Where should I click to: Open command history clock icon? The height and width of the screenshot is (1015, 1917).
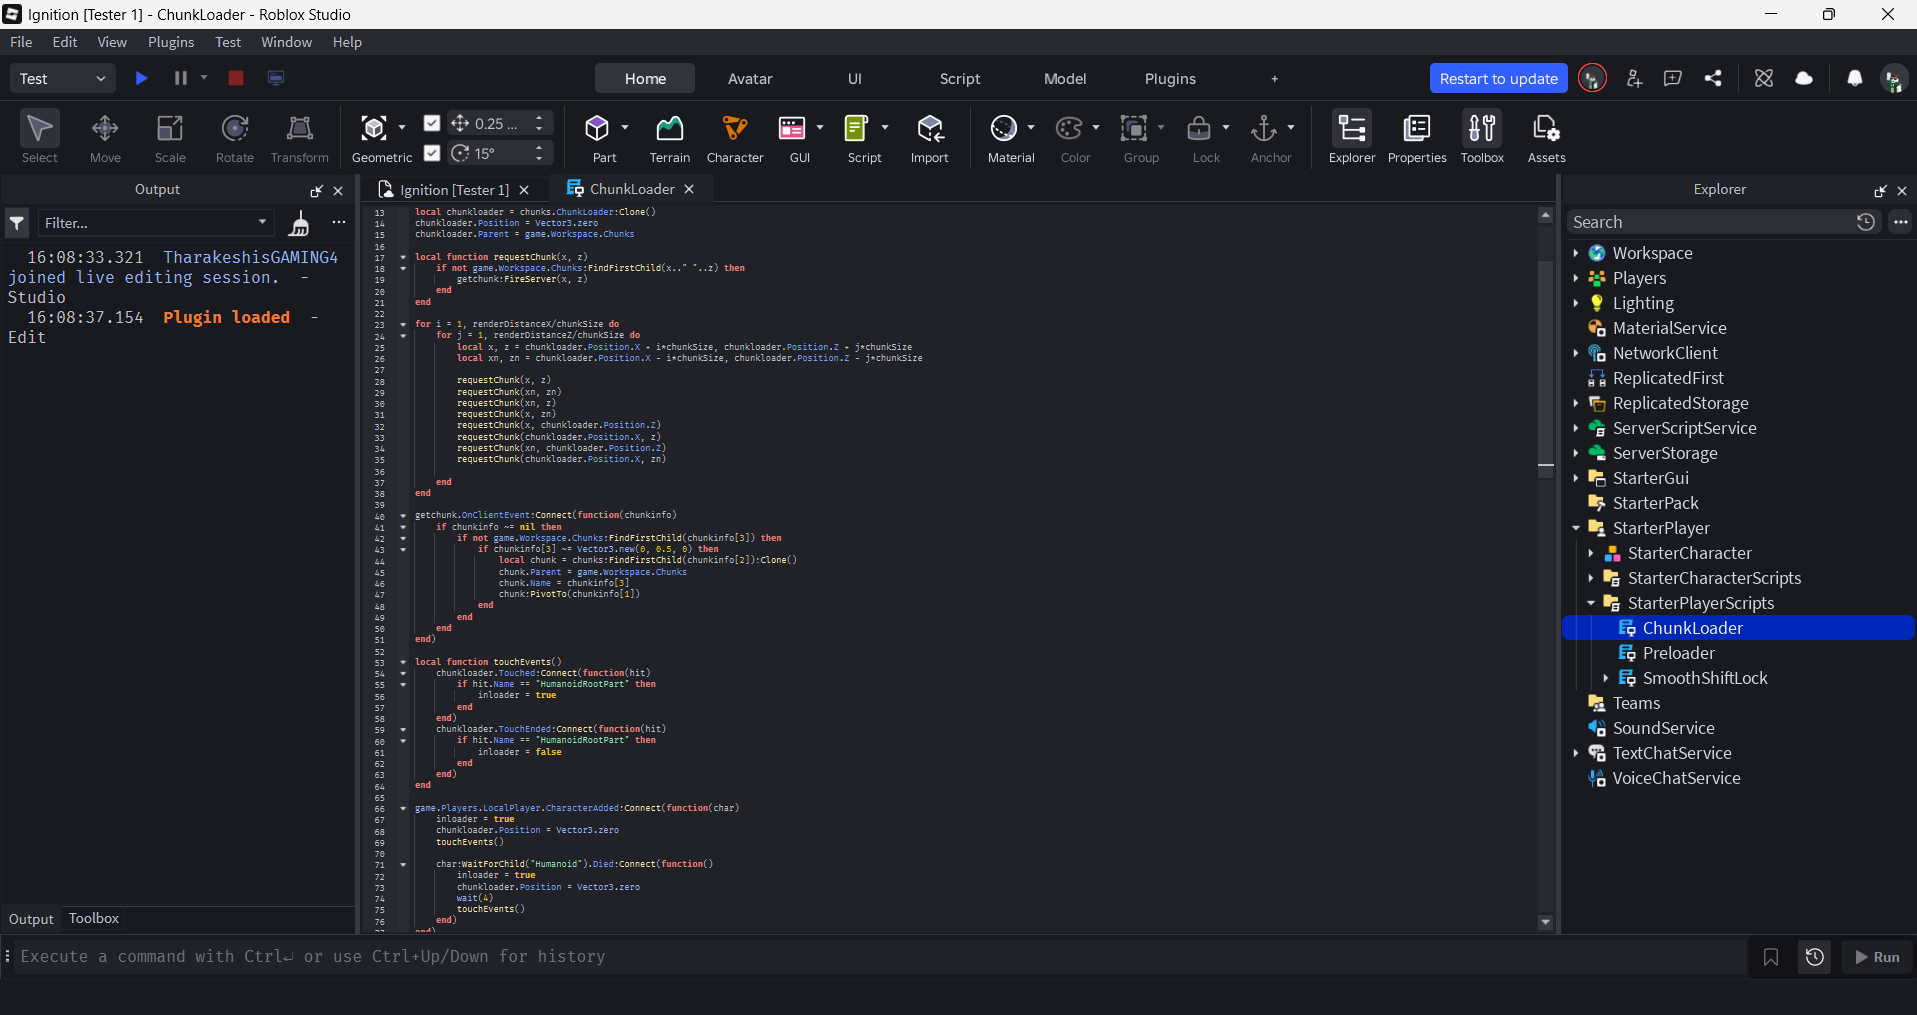click(1815, 957)
